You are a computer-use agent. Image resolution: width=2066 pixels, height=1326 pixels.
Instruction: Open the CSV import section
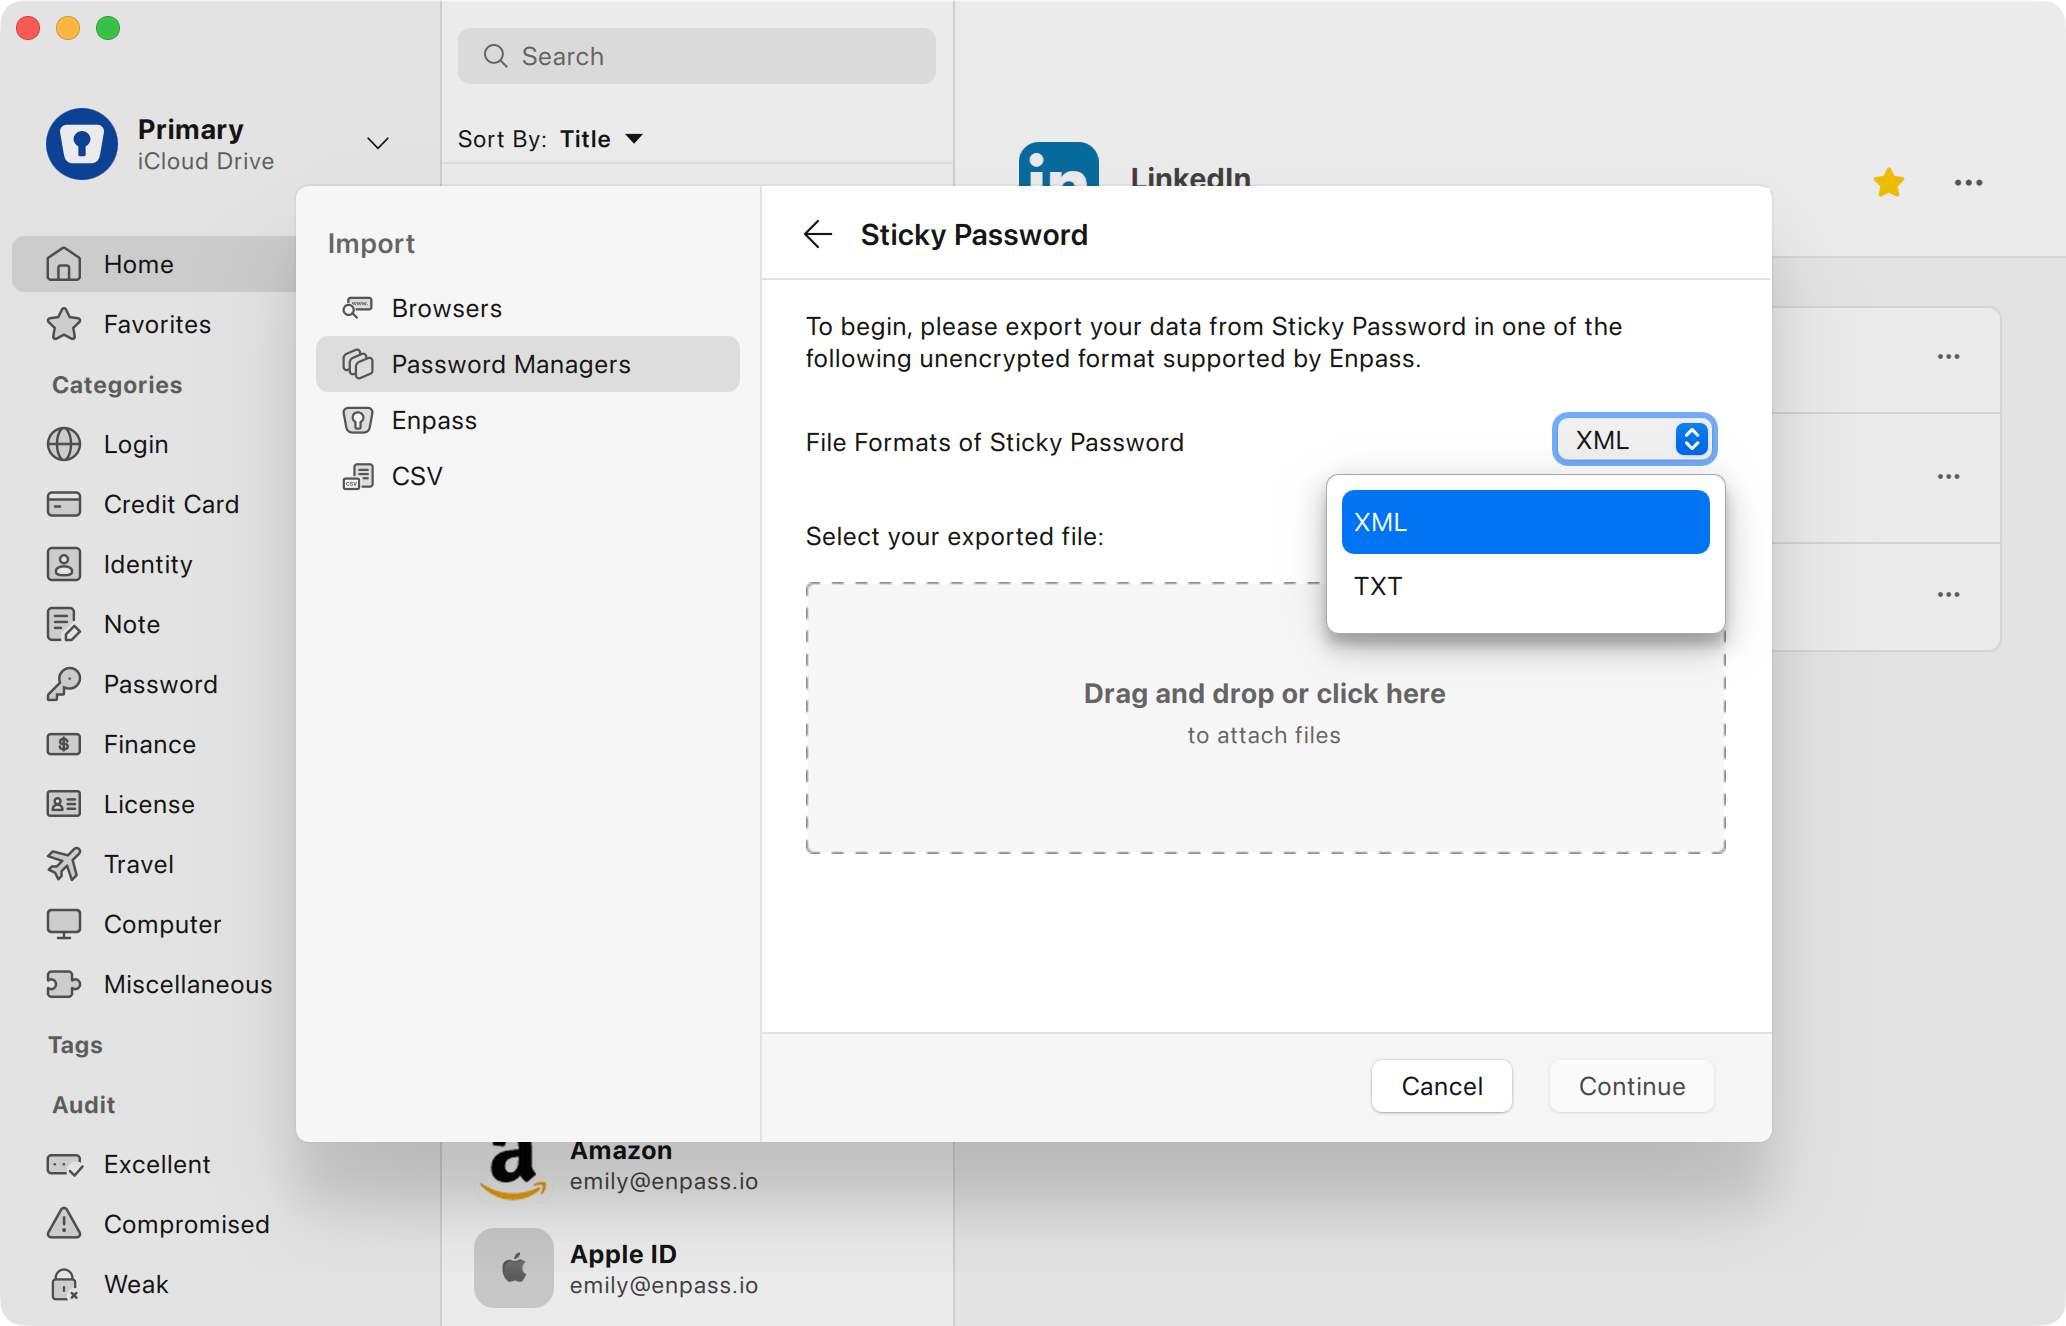coord(528,476)
